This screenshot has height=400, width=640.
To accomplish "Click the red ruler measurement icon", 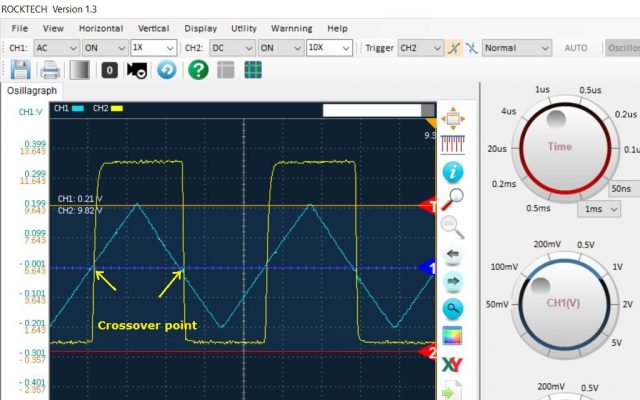I will 453,144.
